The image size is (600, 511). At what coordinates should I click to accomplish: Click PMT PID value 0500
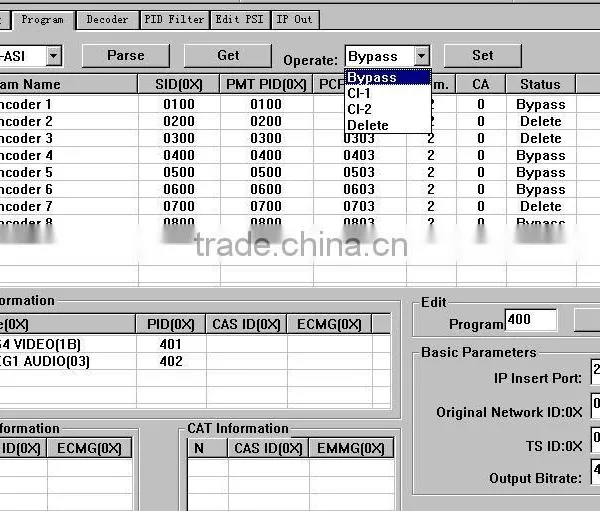click(x=266, y=172)
